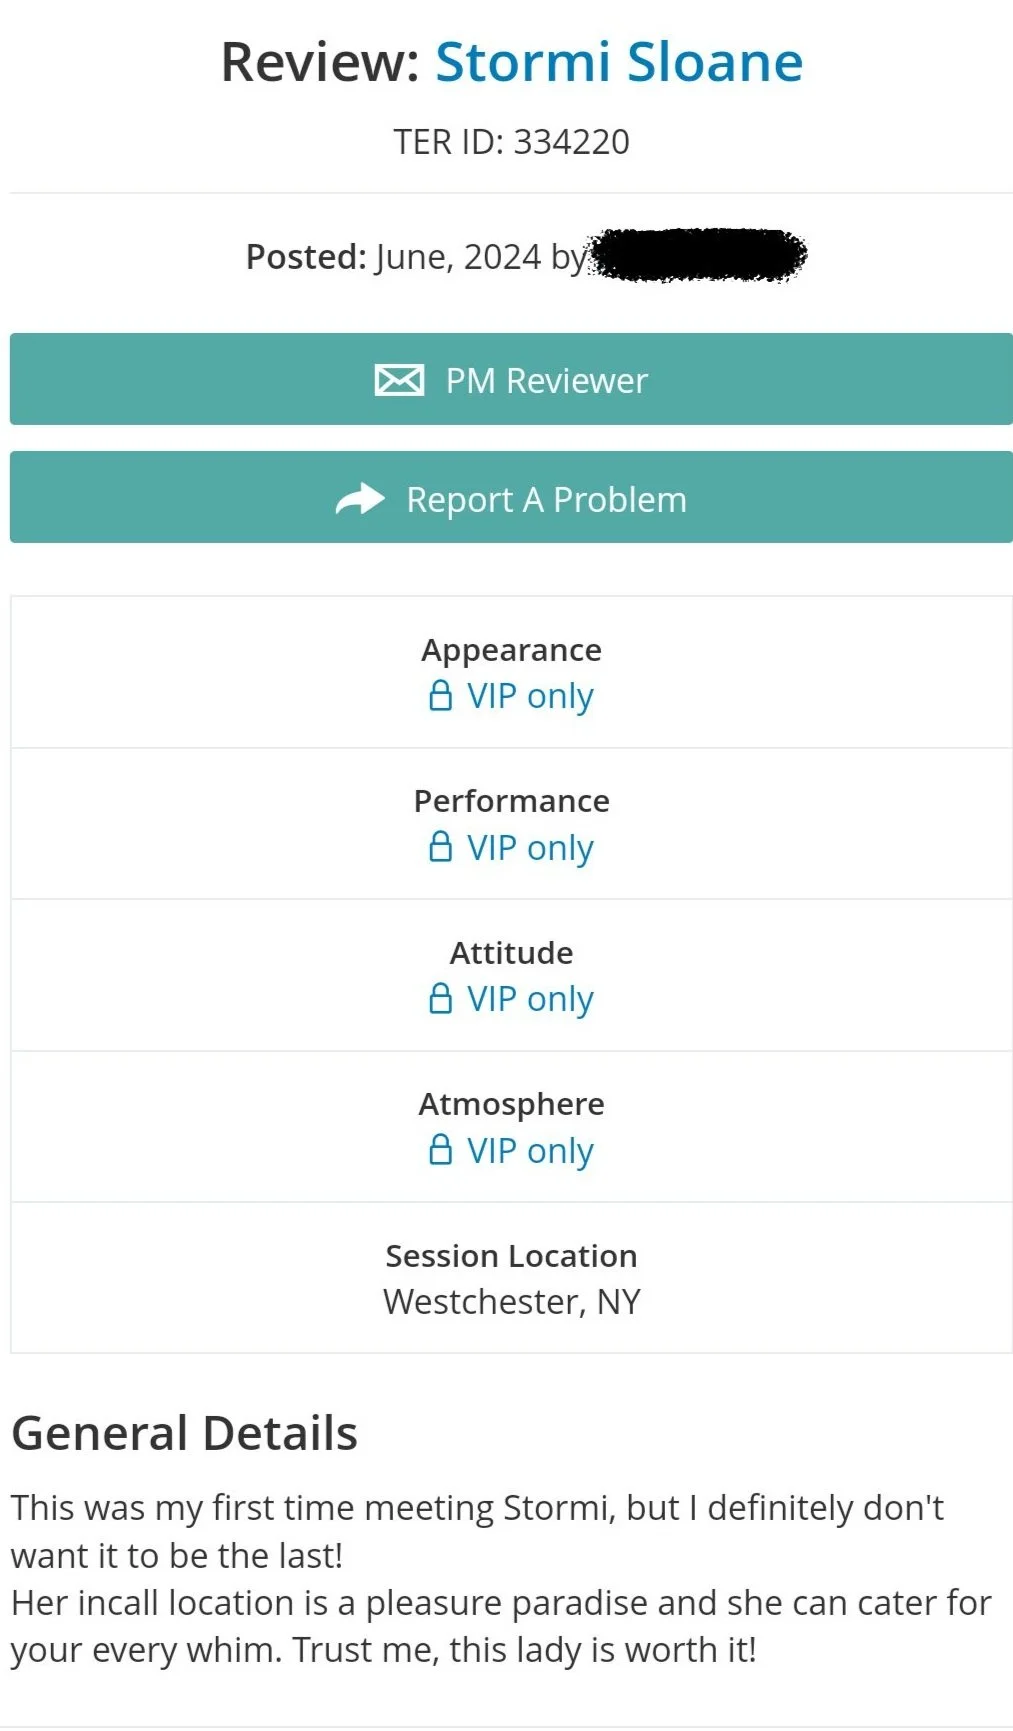The width and height of the screenshot is (1013, 1731).
Task: Click the PM Reviewer button
Action: (x=511, y=379)
